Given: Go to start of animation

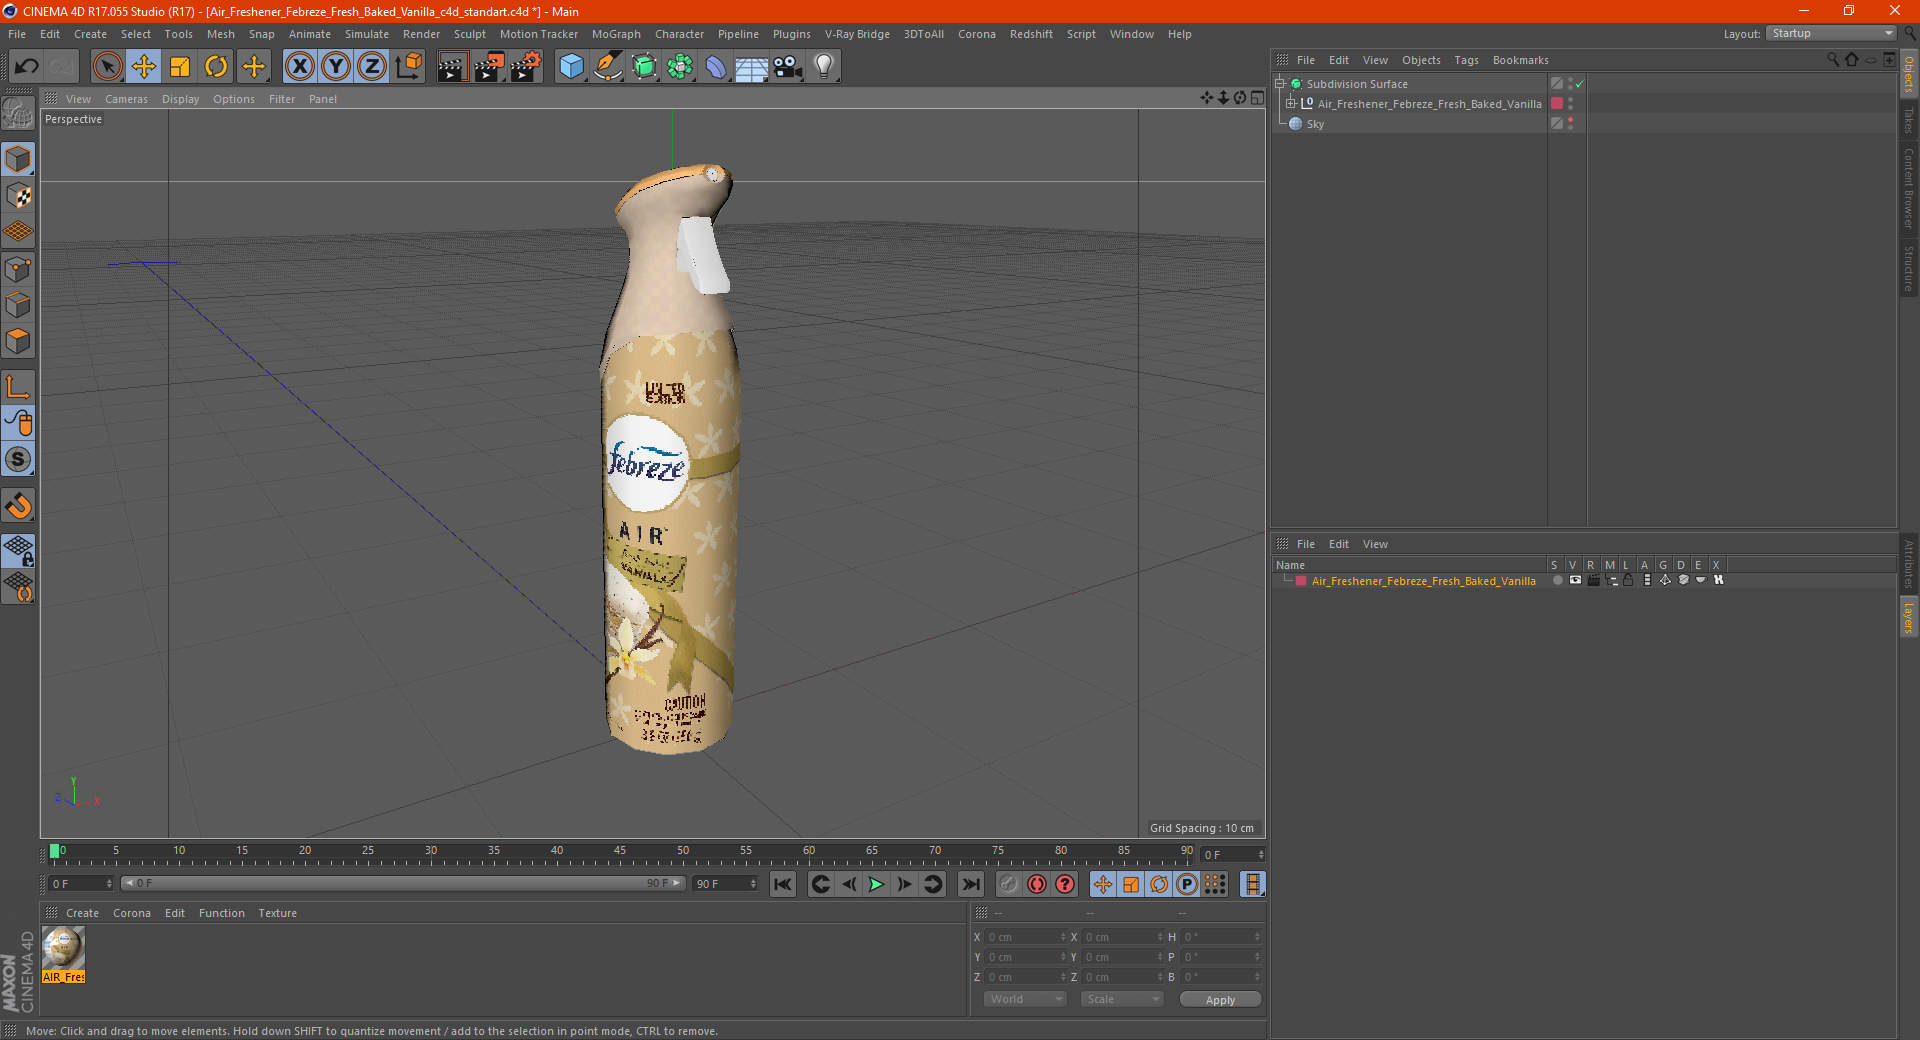Looking at the screenshot, I should pyautogui.click(x=783, y=884).
